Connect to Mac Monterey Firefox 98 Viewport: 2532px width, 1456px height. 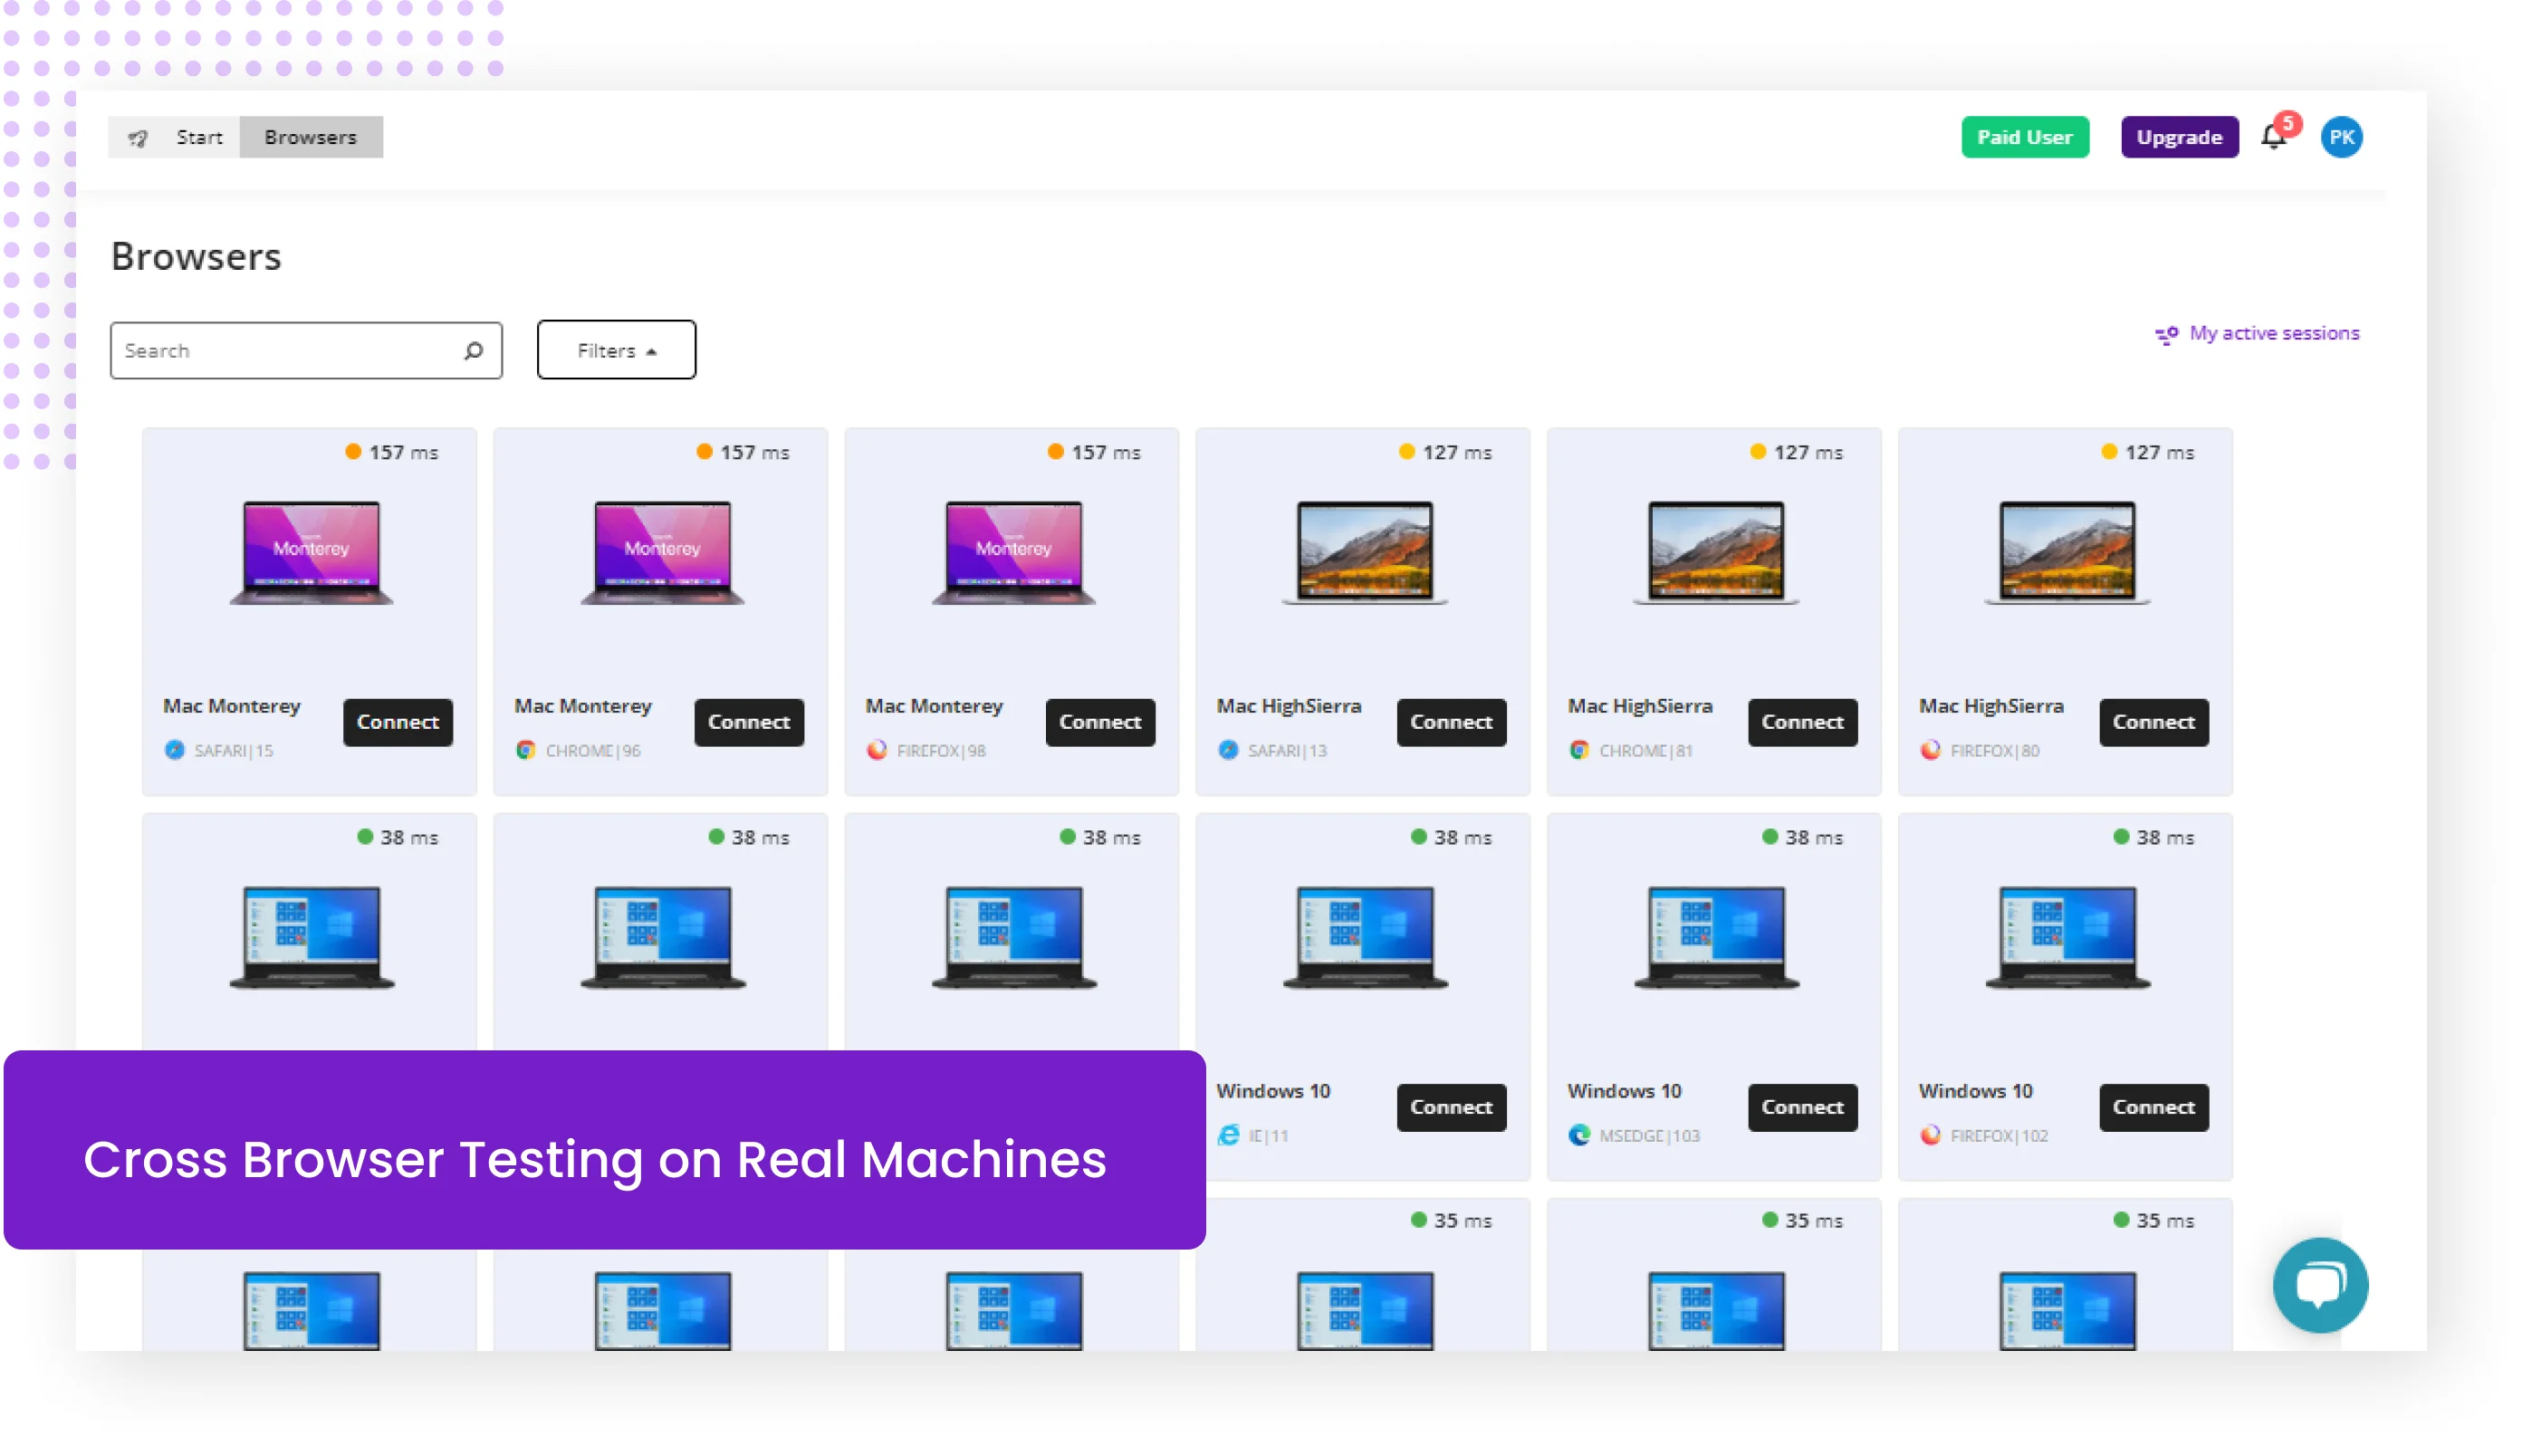[1100, 722]
